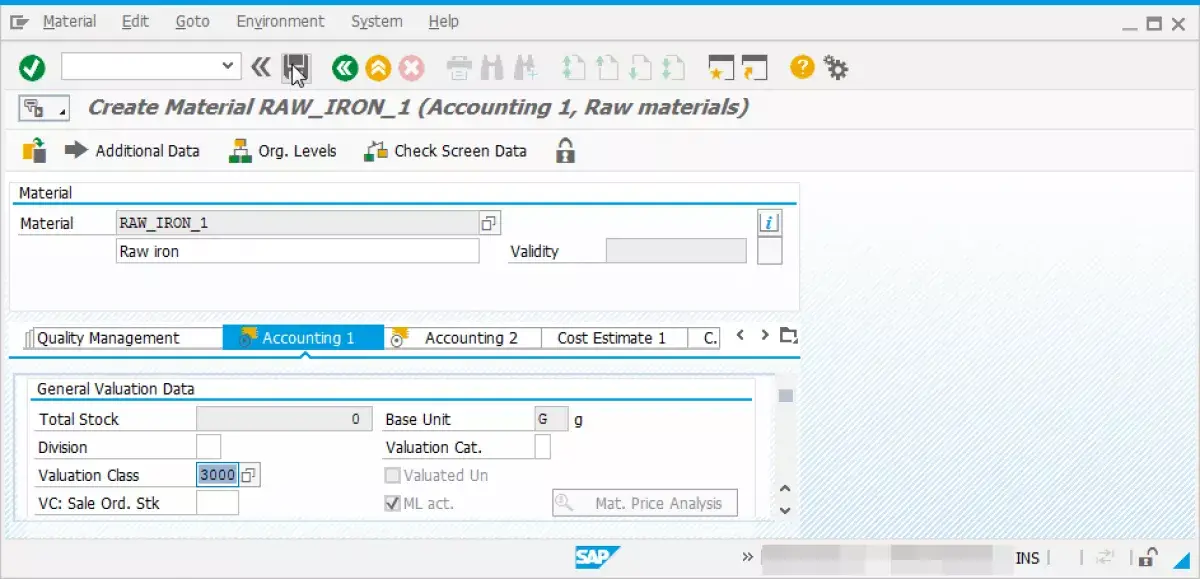Open Valuation Class search help
The width and height of the screenshot is (1200, 579).
(x=250, y=475)
